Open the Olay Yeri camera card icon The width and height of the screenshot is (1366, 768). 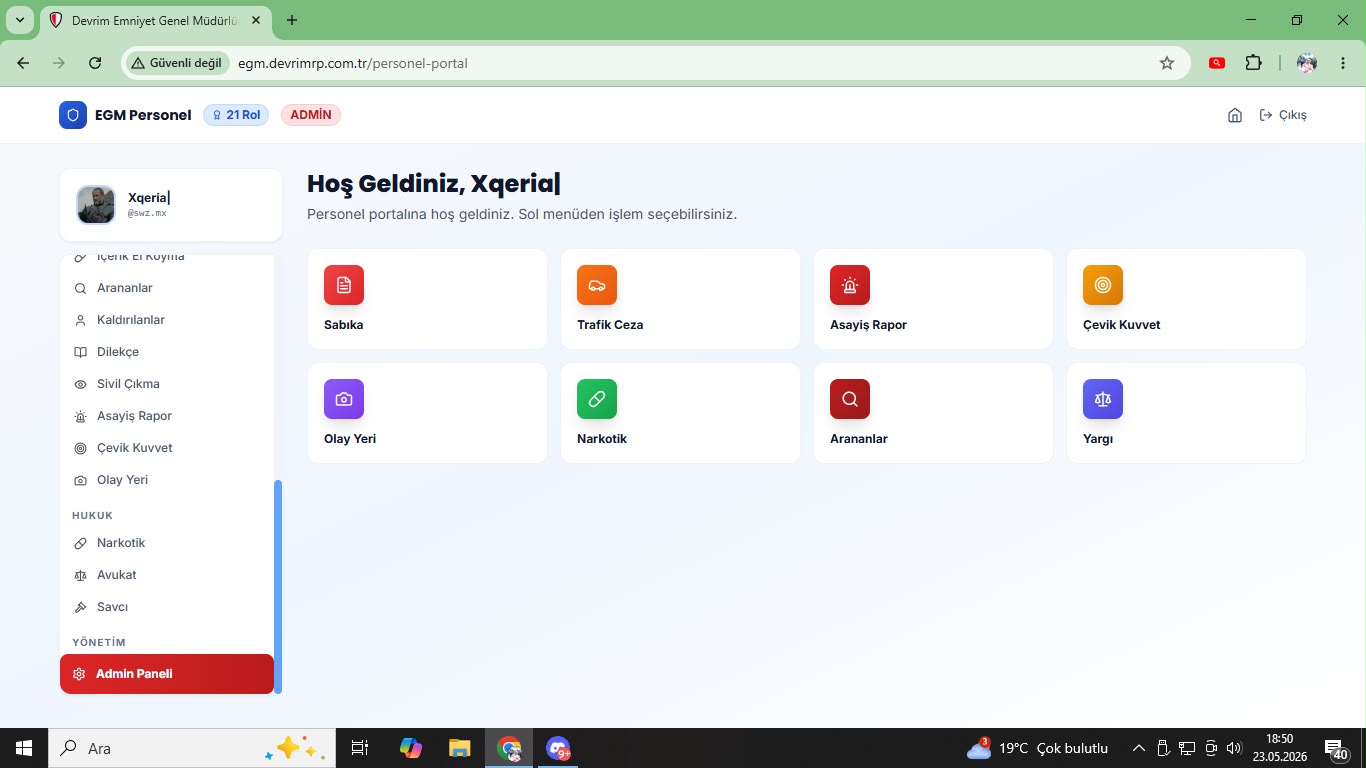344,399
